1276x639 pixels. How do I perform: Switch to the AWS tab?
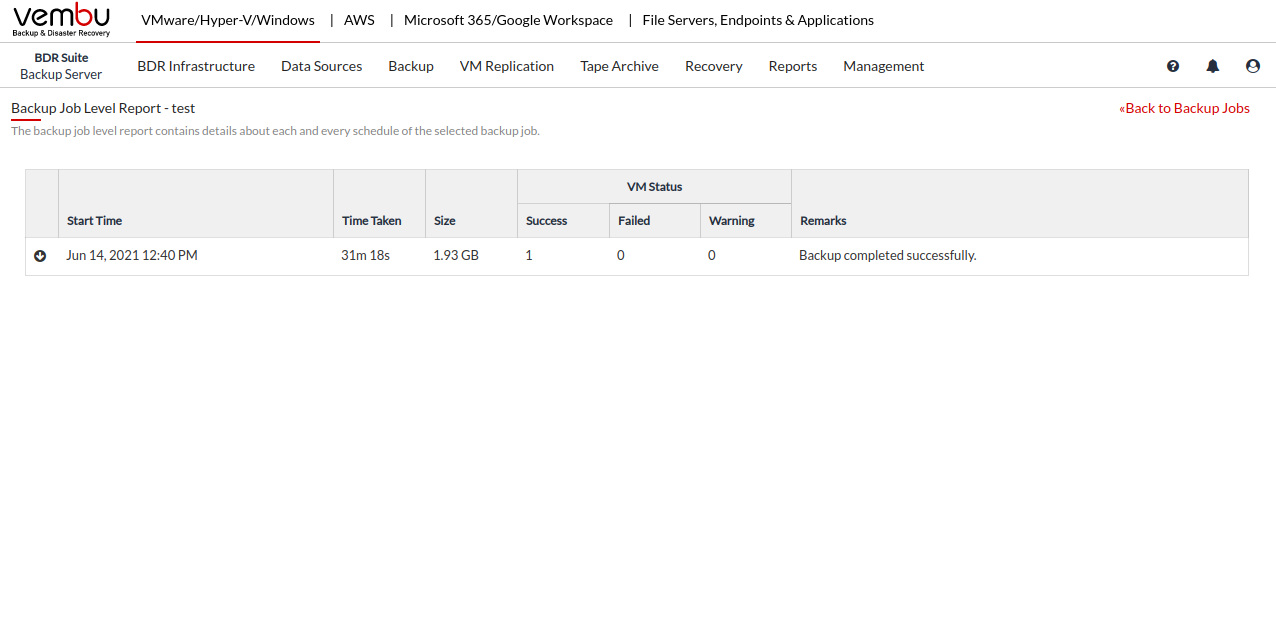(359, 20)
